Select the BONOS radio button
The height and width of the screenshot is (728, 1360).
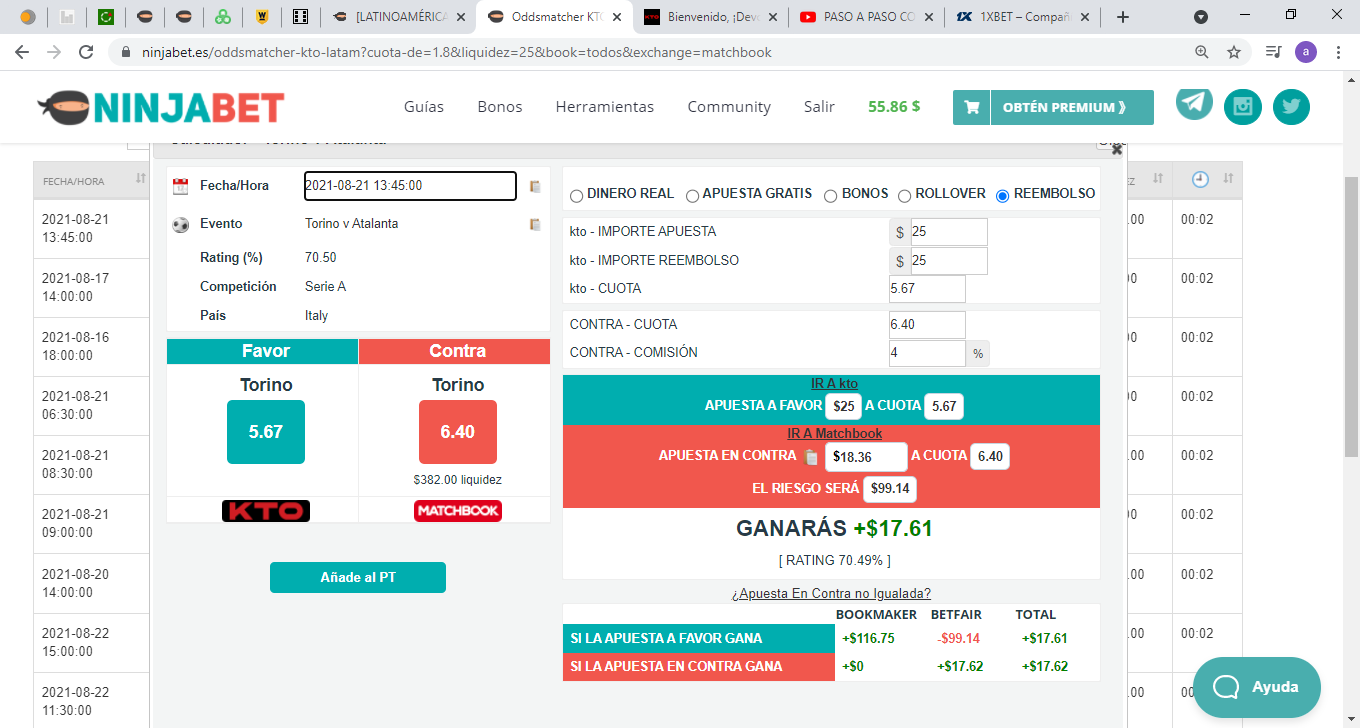(830, 196)
